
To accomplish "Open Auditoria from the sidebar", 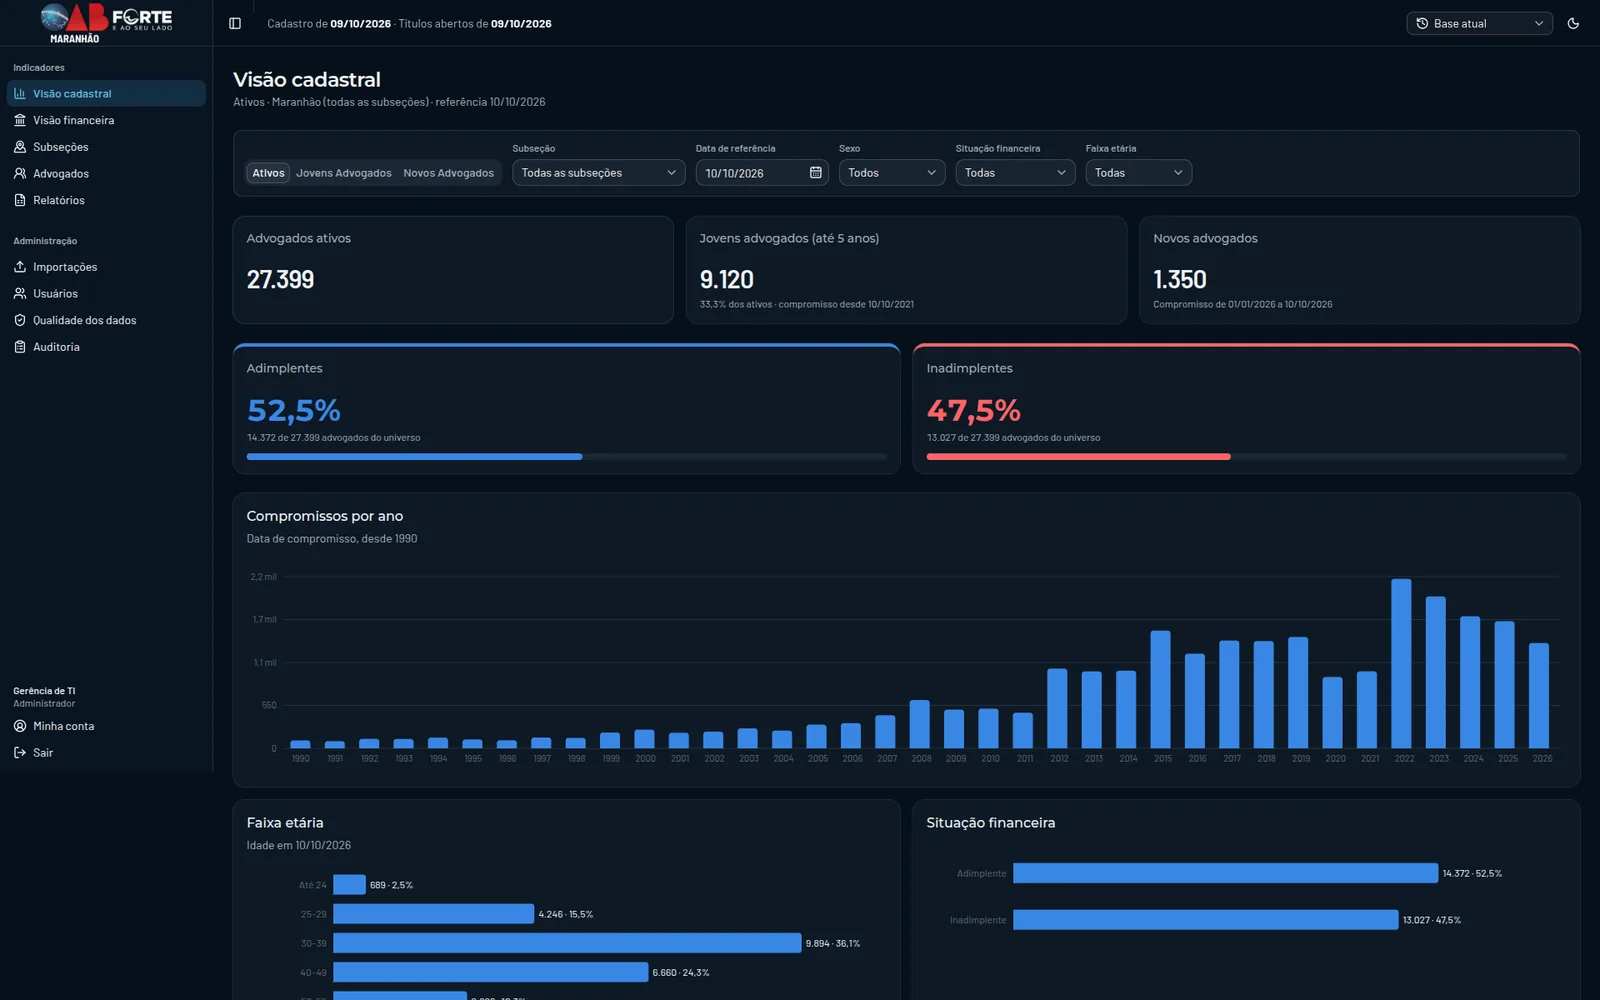I will point(106,347).
